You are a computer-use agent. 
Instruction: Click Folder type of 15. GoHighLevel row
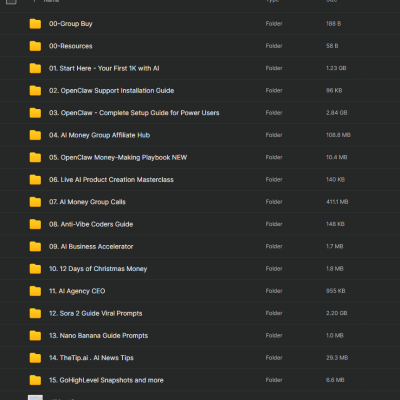(274, 380)
